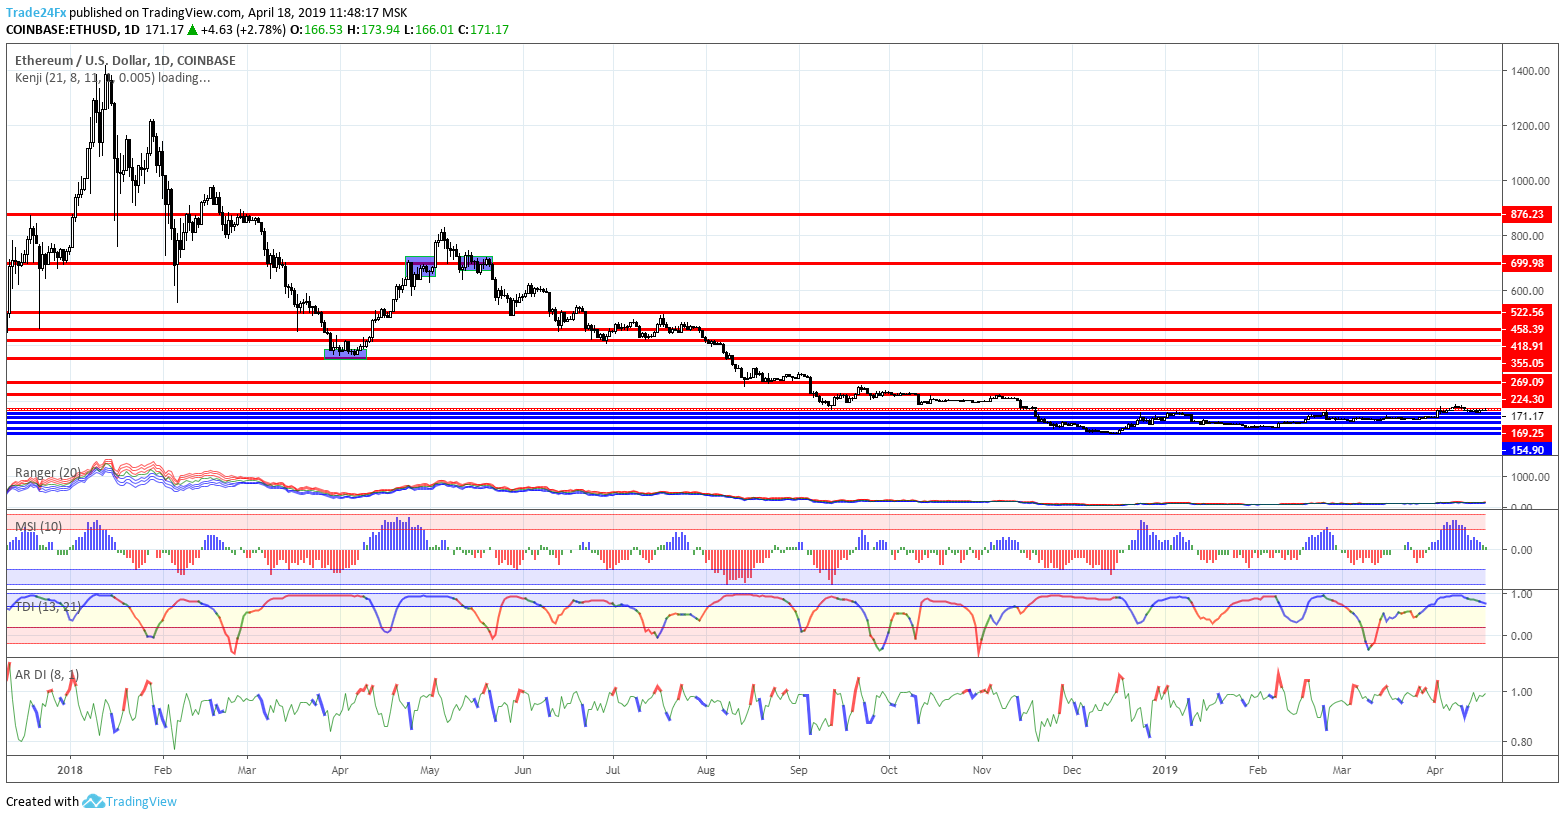Click the 1200.00 price axis value
The width and height of the screenshot is (1565, 819).
coord(1530,126)
